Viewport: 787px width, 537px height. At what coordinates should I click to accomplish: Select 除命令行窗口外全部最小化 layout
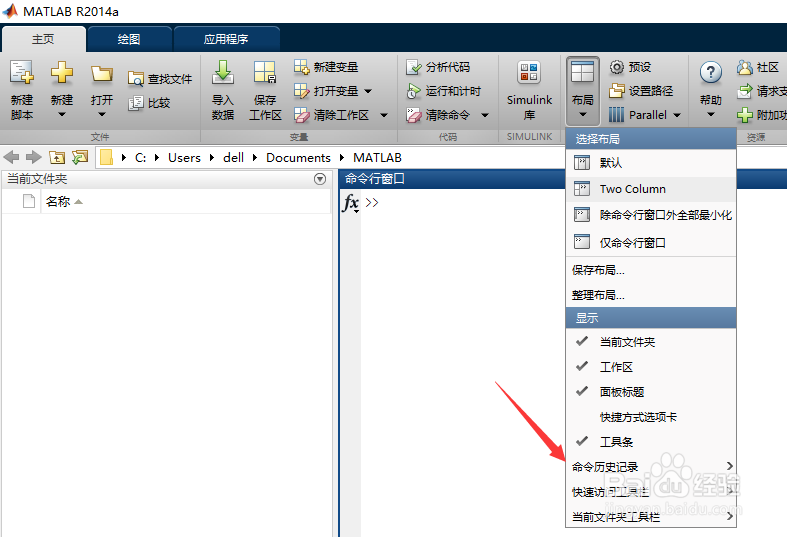pos(650,215)
